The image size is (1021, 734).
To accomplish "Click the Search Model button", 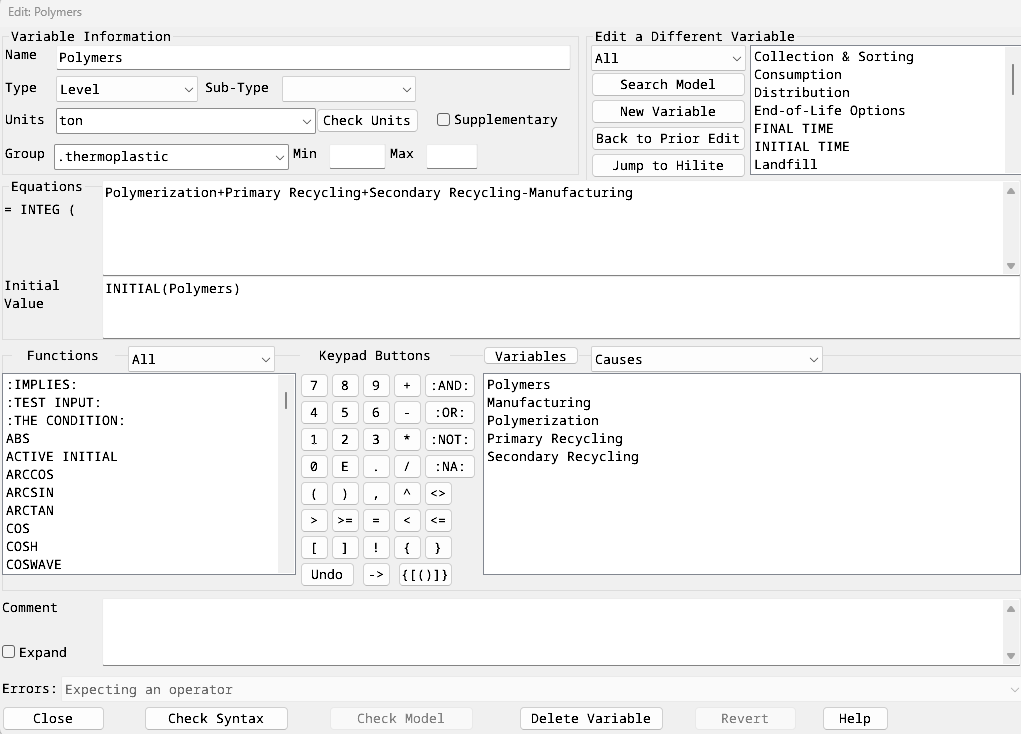I will click(x=668, y=85).
